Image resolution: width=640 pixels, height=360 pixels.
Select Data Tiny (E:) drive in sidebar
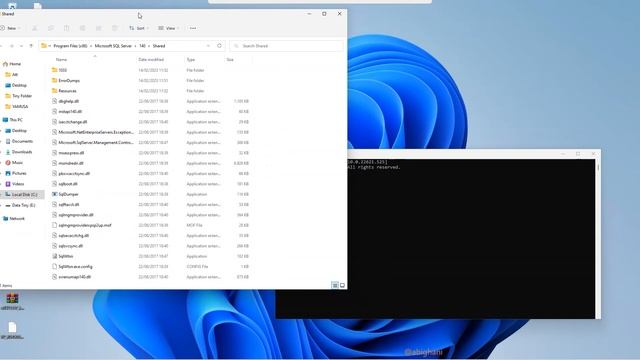tap(23, 205)
